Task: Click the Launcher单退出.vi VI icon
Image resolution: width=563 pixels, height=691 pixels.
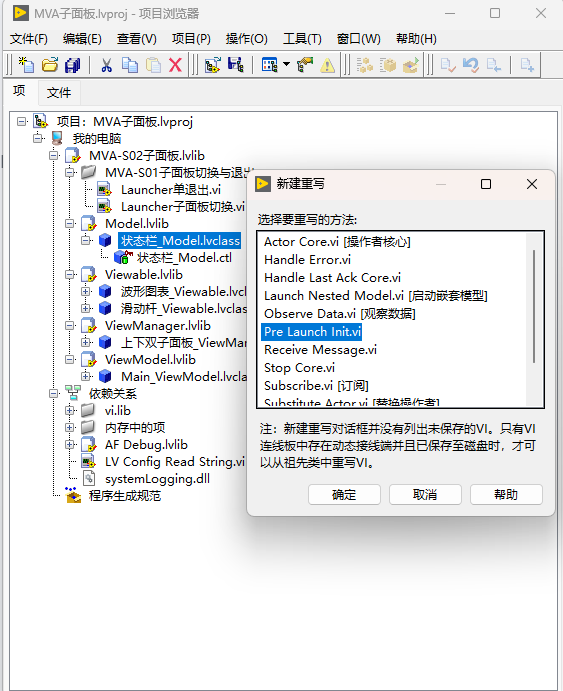Action: coord(104,189)
